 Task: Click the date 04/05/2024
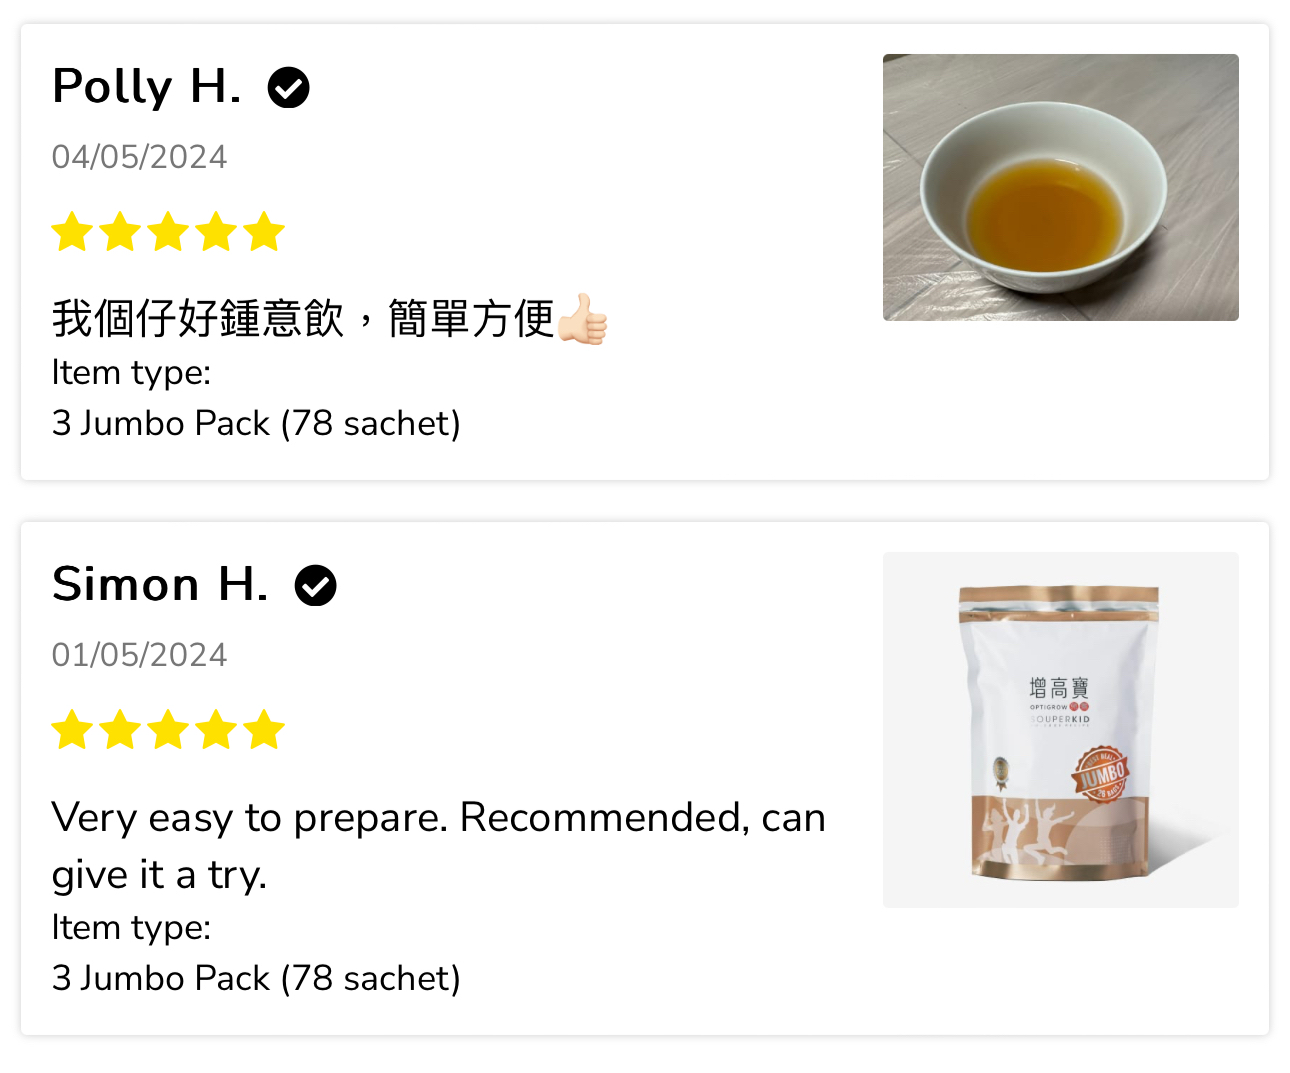click(140, 157)
